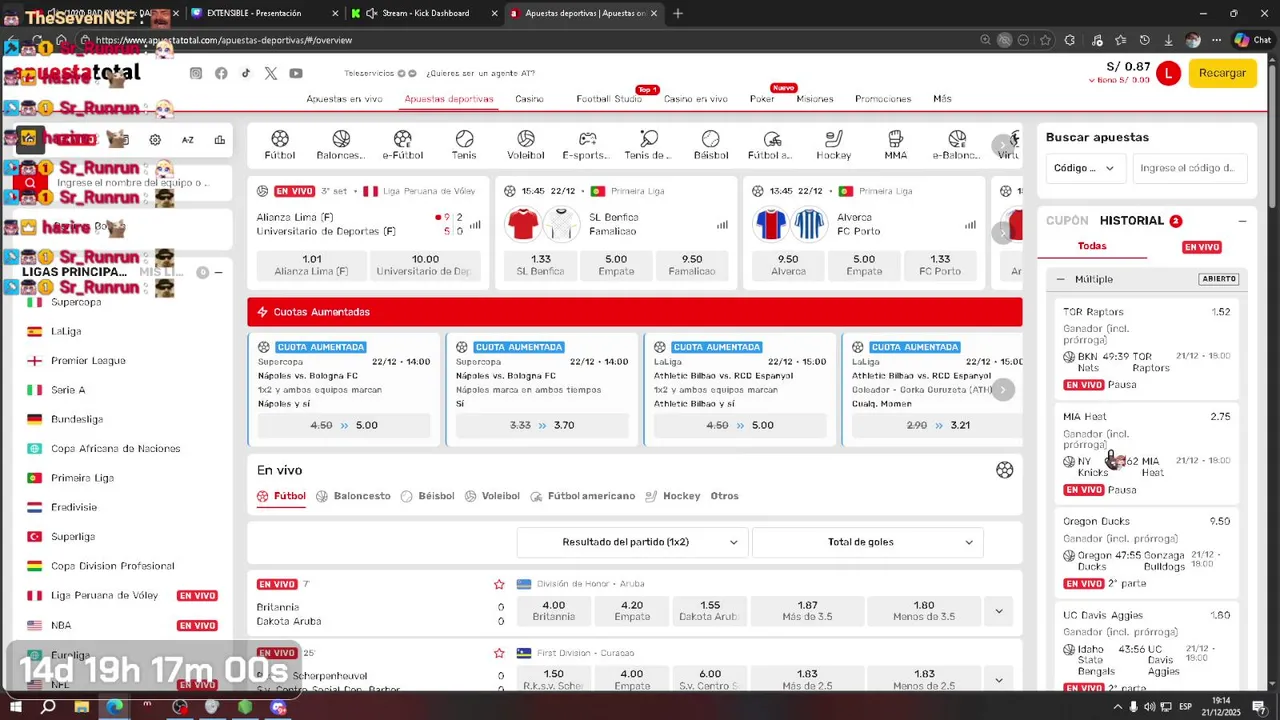Select the e-Baloncesto icon
1280x720 pixels.
click(x=957, y=145)
